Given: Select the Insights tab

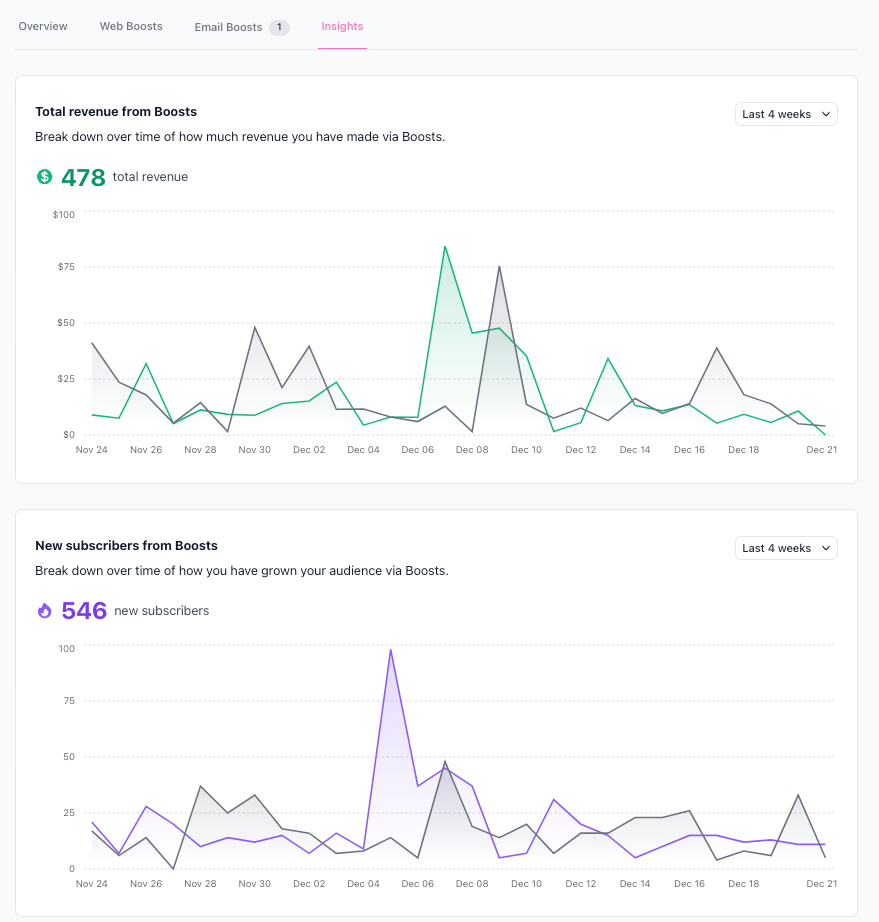Looking at the screenshot, I should pos(342,26).
